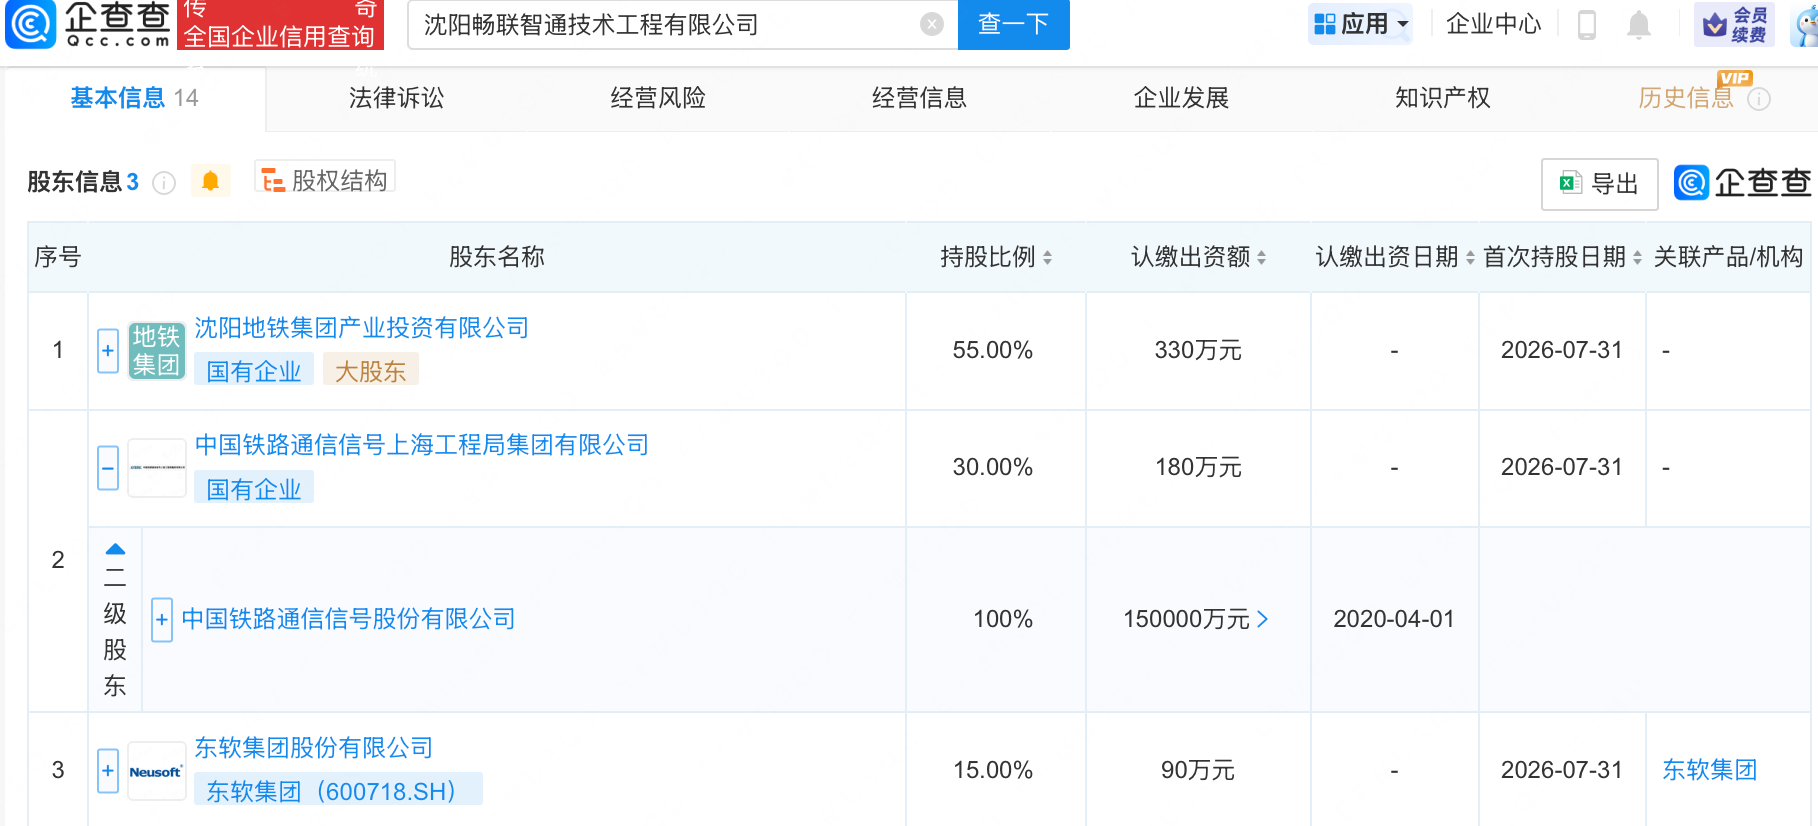Switch to 企业发展 tab
The width and height of the screenshot is (1818, 826).
pos(1181,98)
